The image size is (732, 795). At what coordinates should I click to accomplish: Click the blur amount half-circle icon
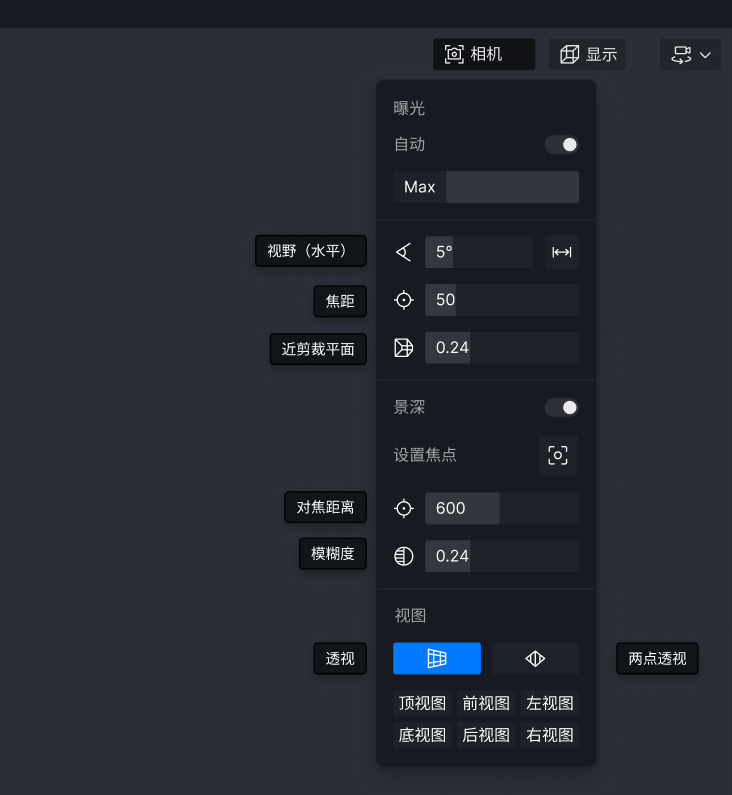pos(404,556)
